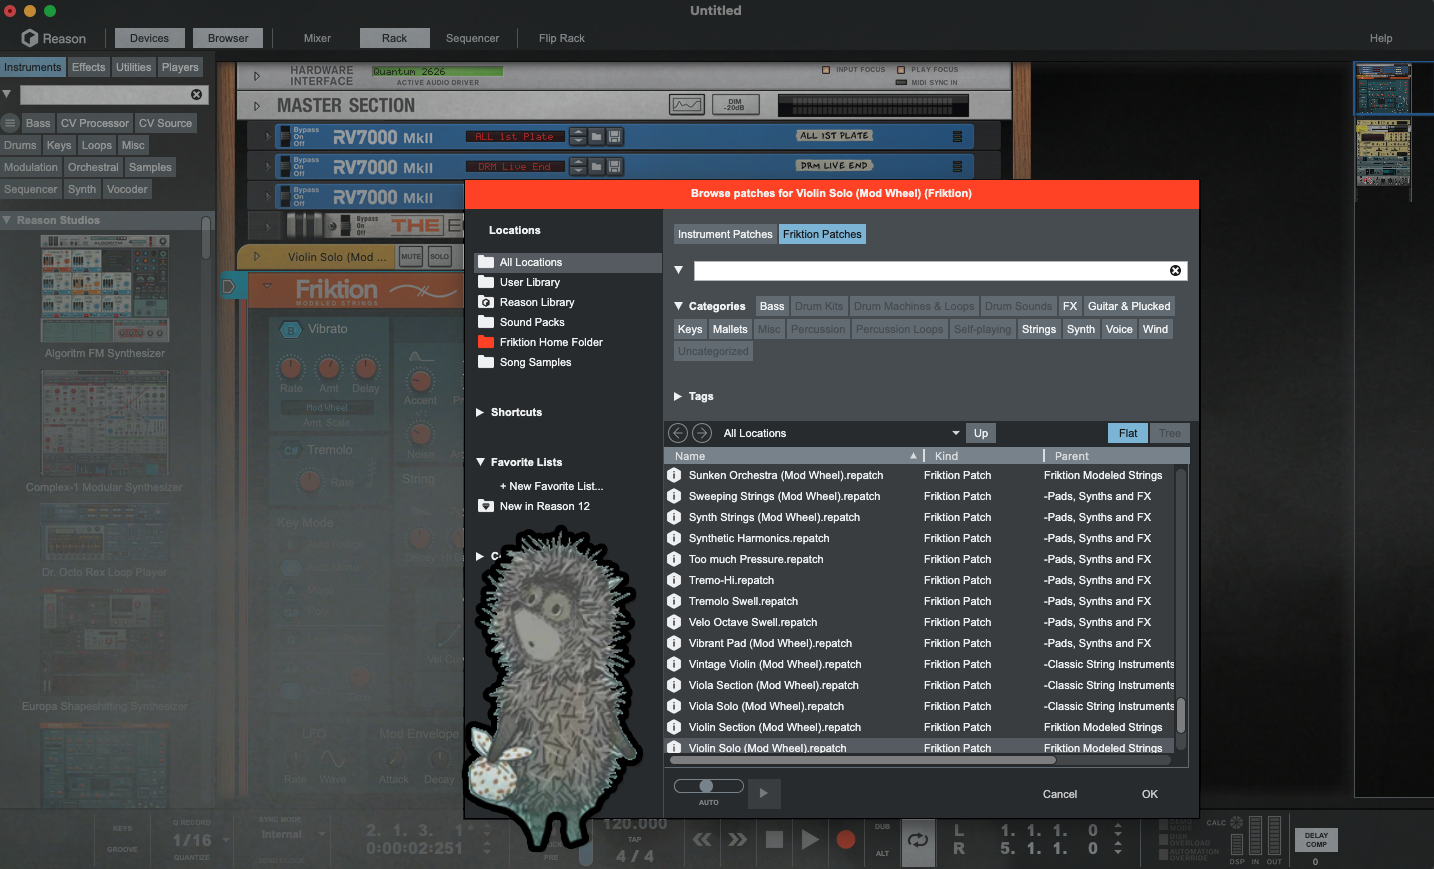Click the transport record button

846,840
